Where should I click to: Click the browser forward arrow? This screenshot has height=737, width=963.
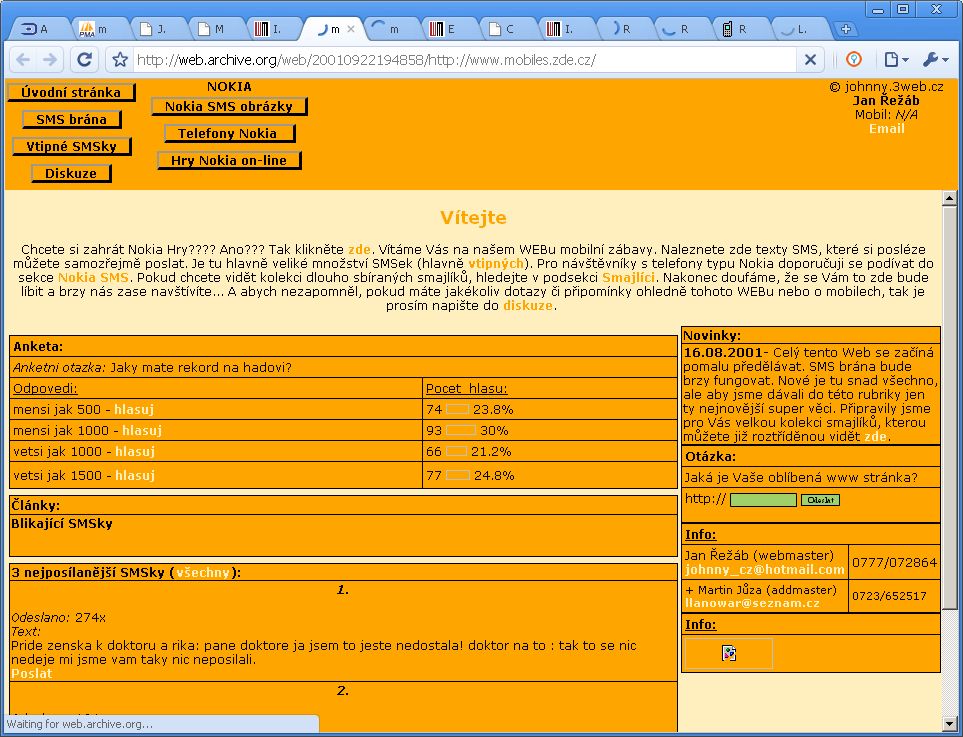[x=50, y=60]
